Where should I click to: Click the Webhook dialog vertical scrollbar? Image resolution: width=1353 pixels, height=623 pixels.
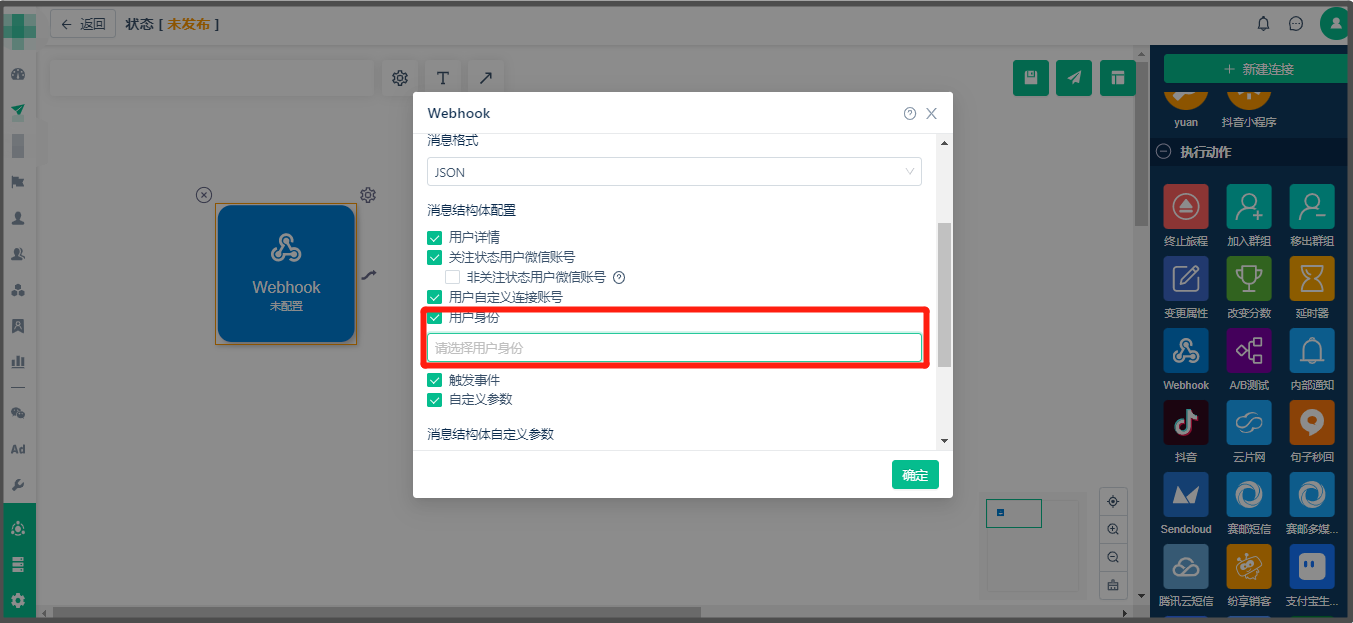pos(943,295)
